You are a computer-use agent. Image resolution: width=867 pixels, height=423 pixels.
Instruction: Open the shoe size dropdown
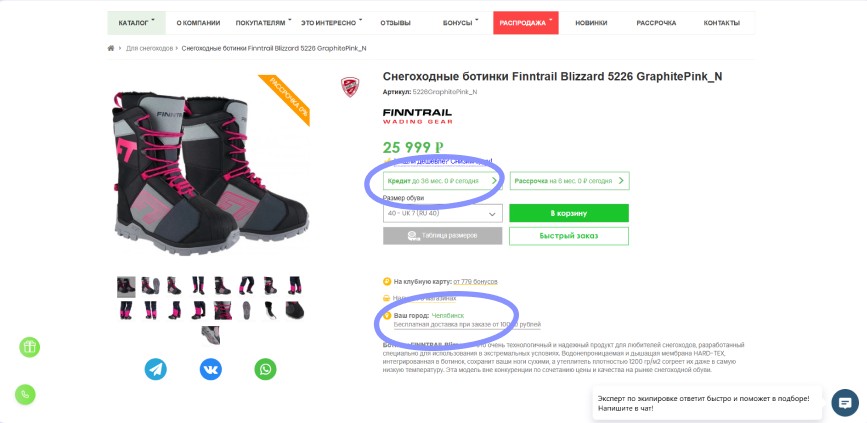pyautogui.click(x=442, y=213)
